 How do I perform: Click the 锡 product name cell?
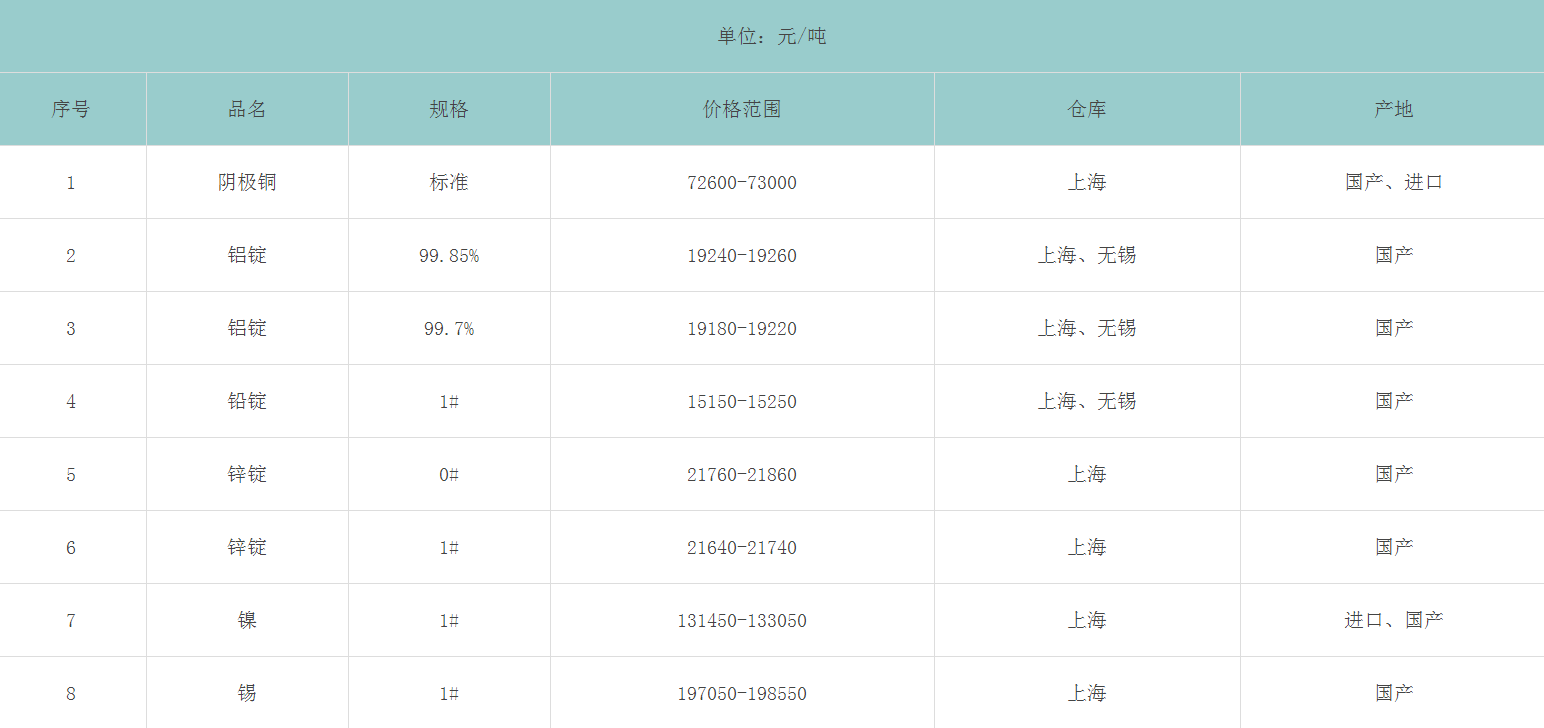coord(247,693)
